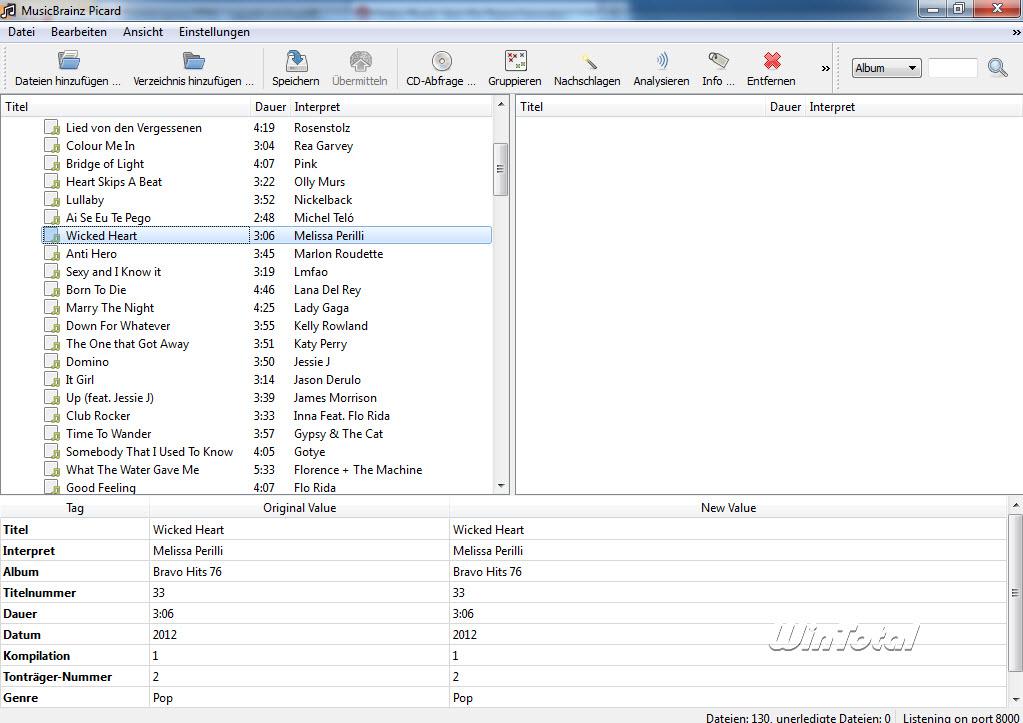Expand the toolbar overflow chevron
This screenshot has height=723, width=1023.
(825, 68)
